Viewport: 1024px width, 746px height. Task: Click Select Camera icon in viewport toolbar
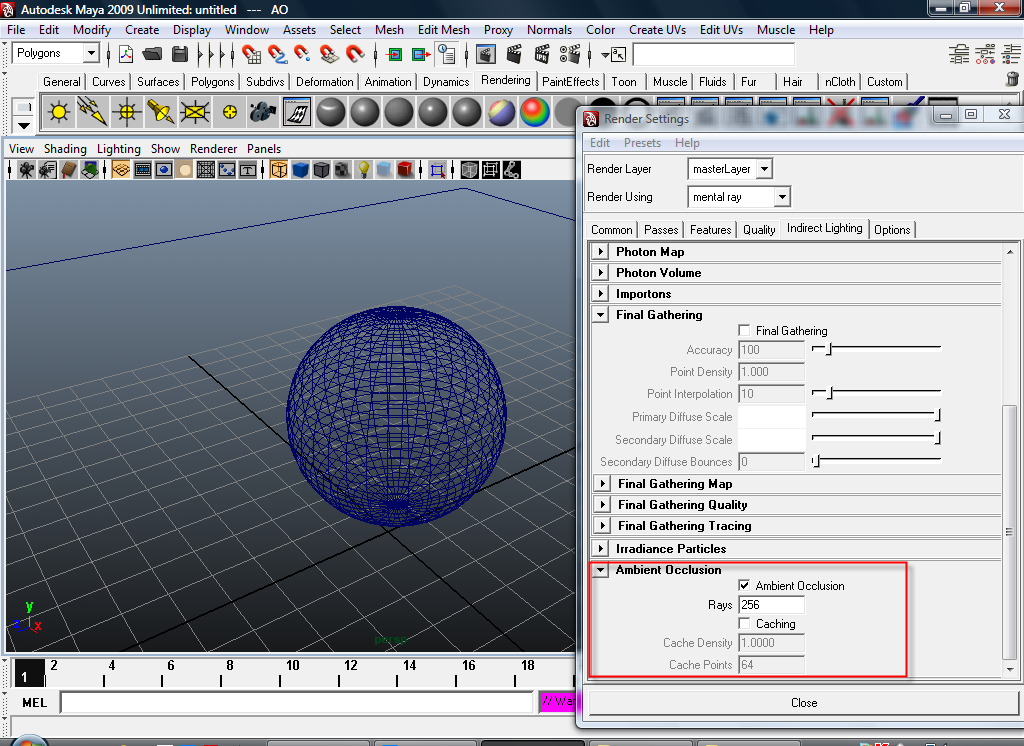pos(26,170)
